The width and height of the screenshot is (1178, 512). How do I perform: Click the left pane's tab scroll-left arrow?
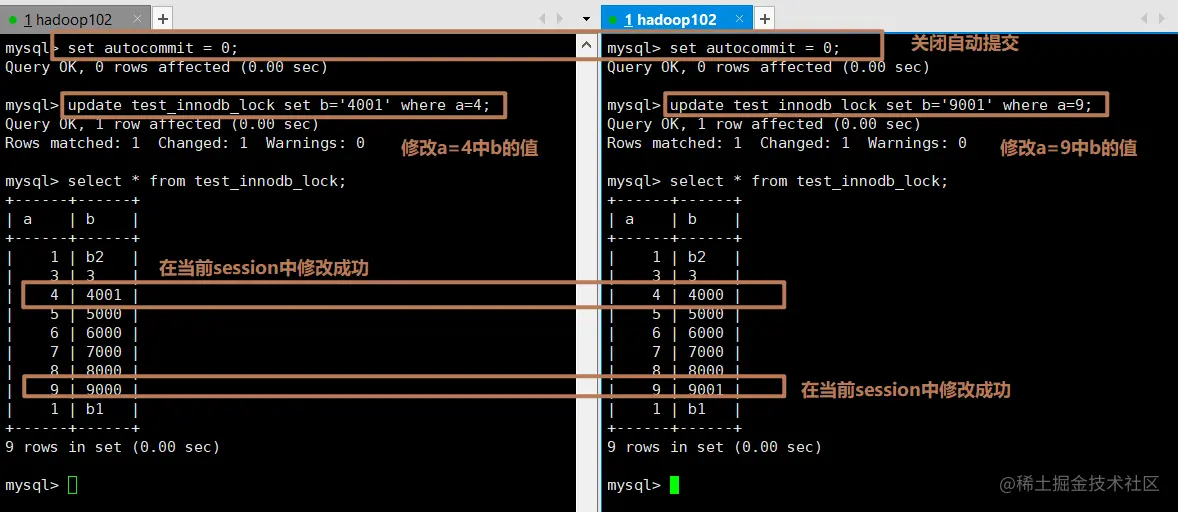click(x=542, y=18)
